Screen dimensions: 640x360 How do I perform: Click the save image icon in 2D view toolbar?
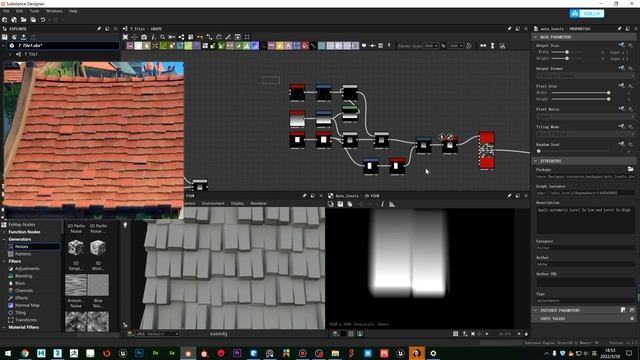tap(340, 204)
